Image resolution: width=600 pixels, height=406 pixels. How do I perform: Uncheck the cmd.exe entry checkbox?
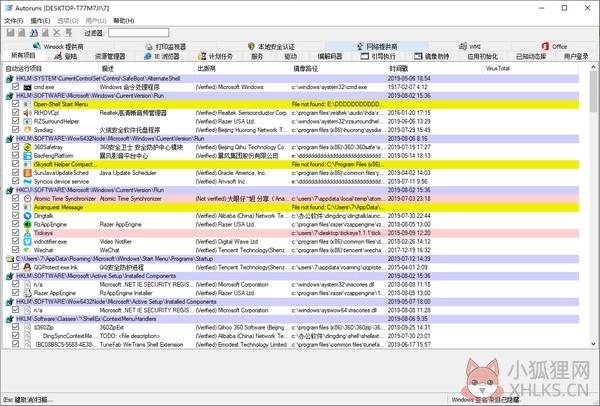[15, 87]
